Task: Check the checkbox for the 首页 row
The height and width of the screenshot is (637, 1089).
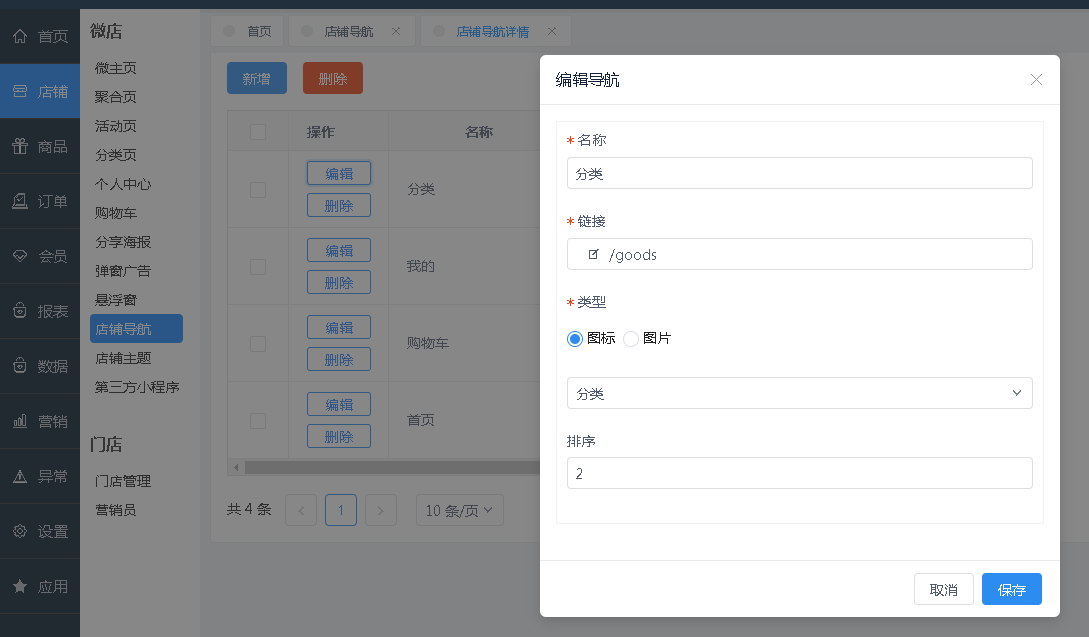Action: (258, 421)
